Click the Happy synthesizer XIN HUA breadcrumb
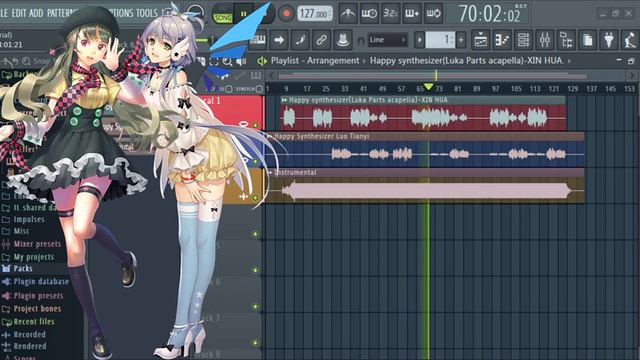640x360 pixels. 467,61
